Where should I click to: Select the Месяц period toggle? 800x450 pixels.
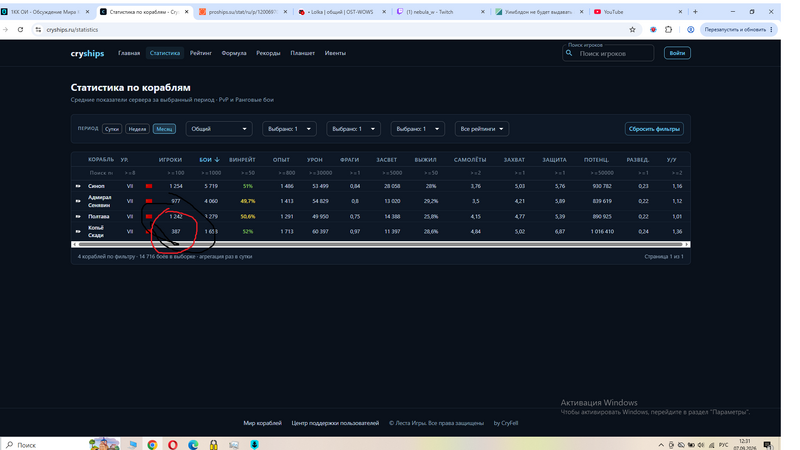tap(164, 129)
